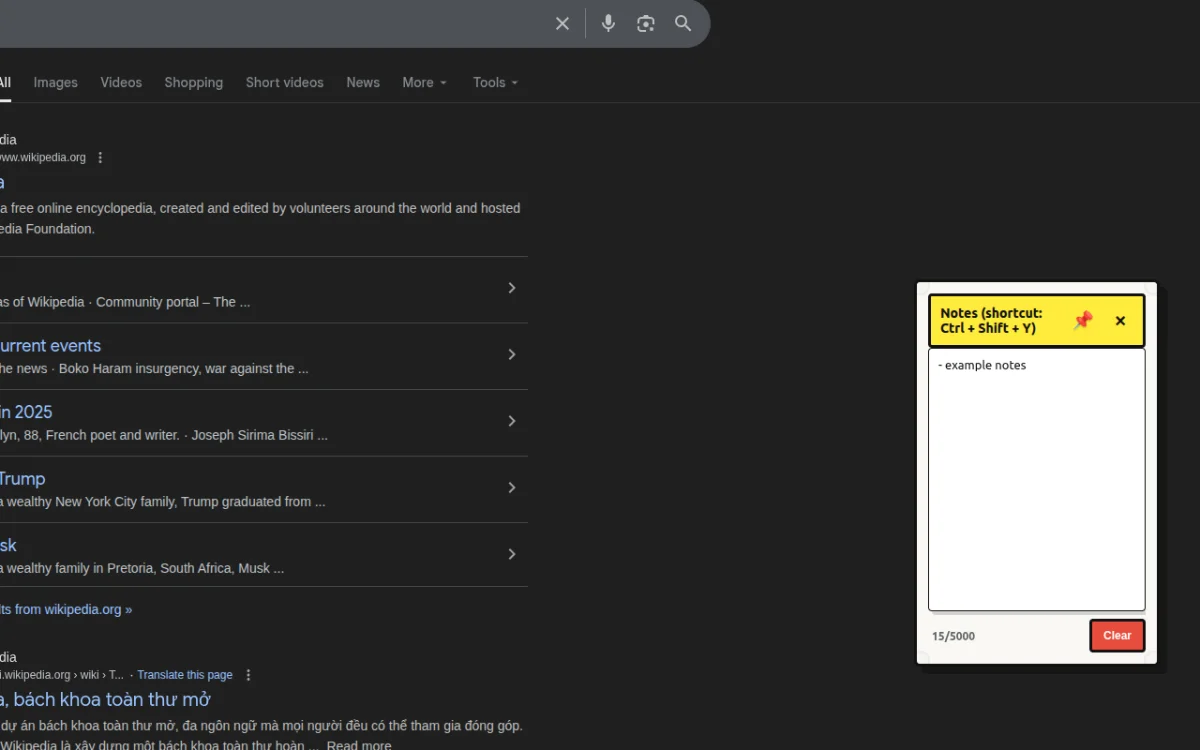Close the Notes widget with its X icon
The width and height of the screenshot is (1200, 750).
[x=1119, y=320]
